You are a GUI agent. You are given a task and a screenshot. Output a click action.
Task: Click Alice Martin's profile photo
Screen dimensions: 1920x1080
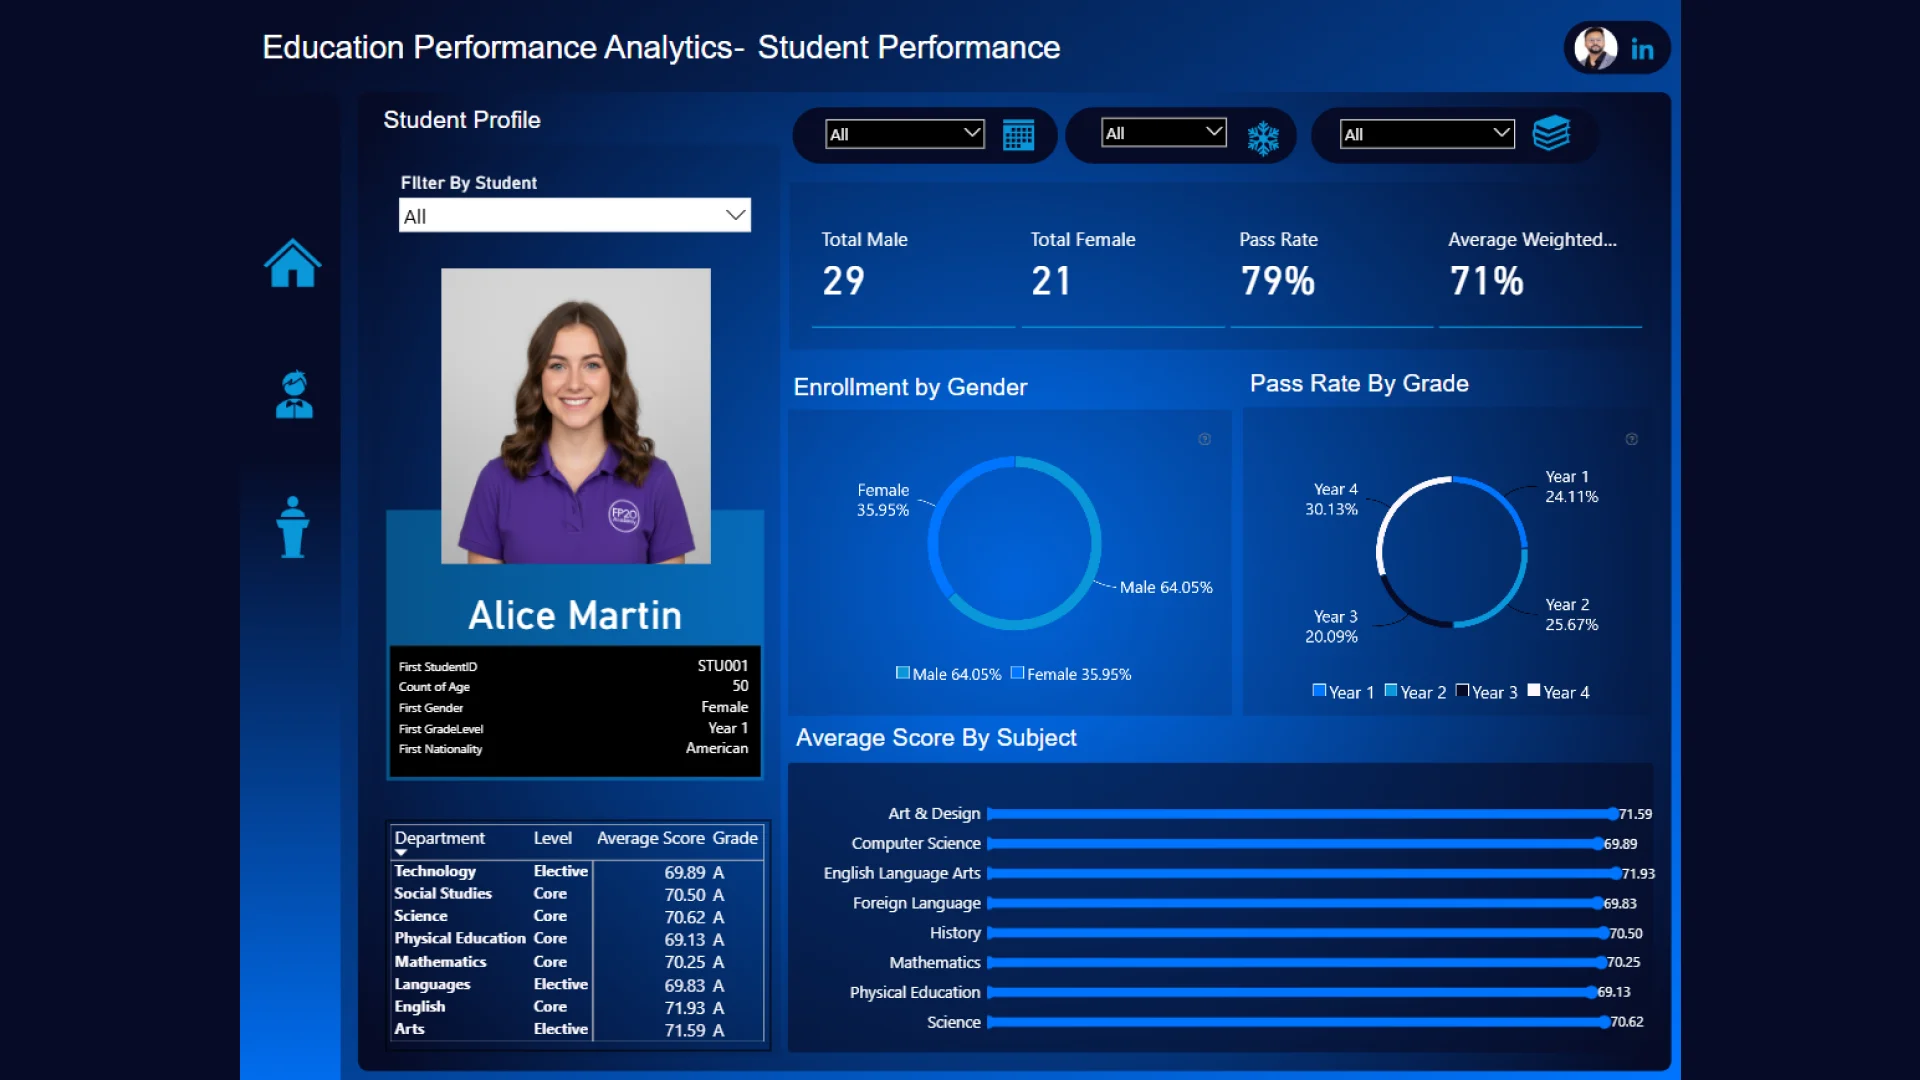pyautogui.click(x=576, y=415)
